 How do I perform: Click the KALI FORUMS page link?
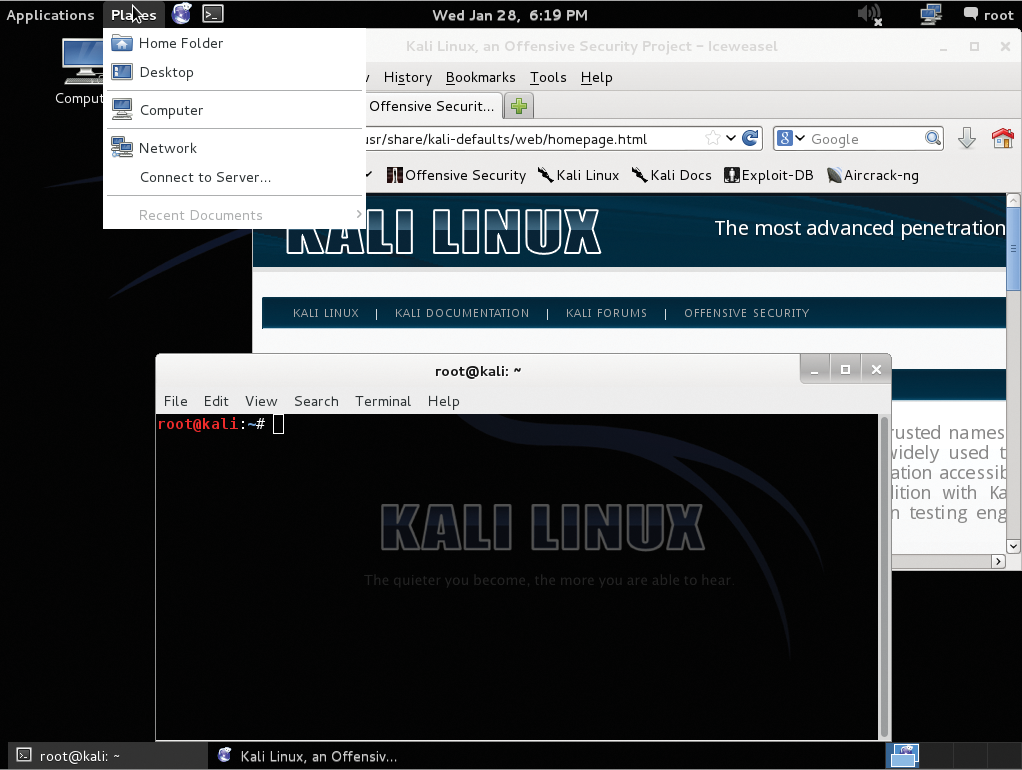(x=606, y=313)
